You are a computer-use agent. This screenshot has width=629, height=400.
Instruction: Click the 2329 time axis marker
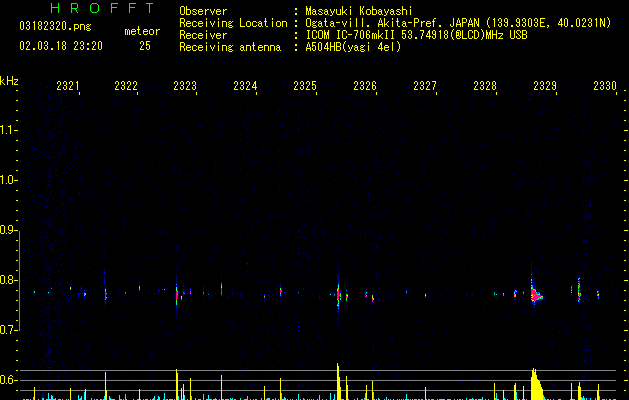click(x=545, y=85)
